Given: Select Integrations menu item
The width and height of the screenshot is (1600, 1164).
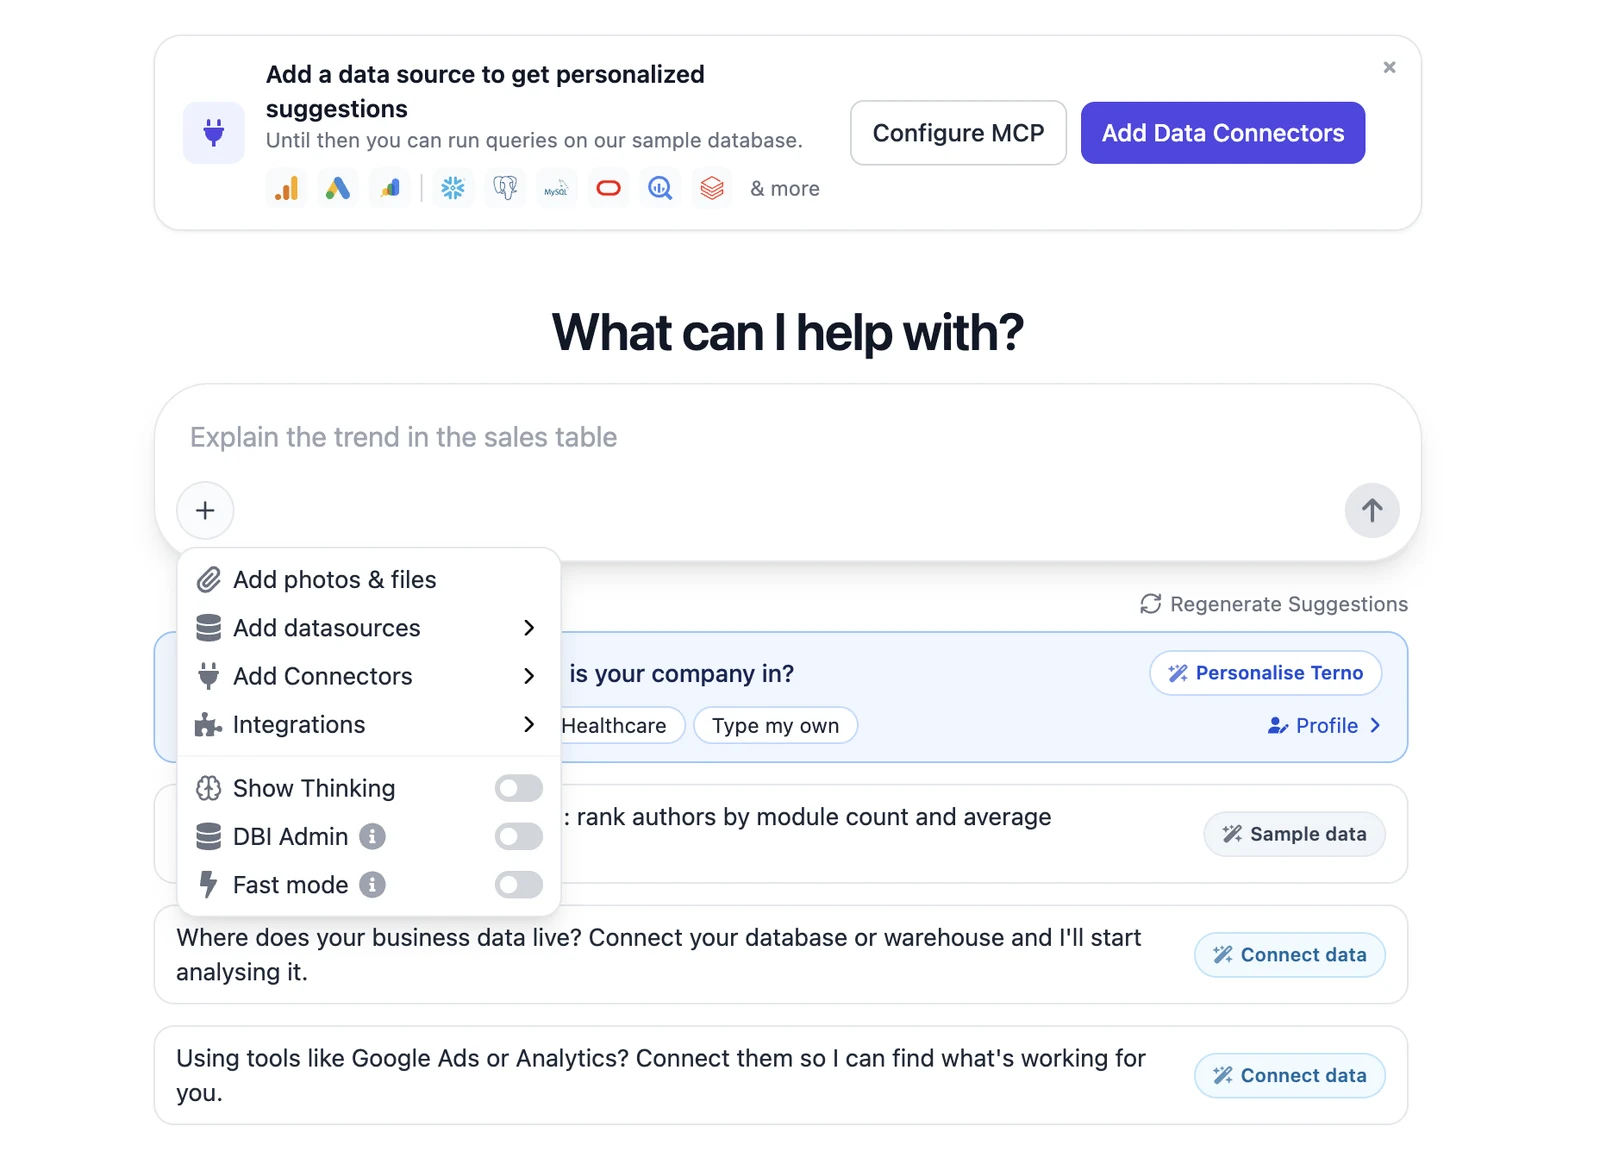Looking at the screenshot, I should click(x=368, y=724).
